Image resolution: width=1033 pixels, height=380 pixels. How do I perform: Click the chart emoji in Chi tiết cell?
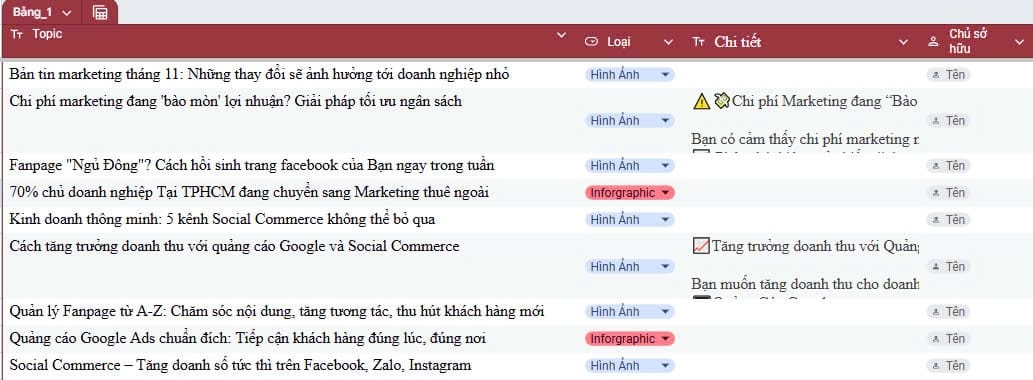point(701,246)
